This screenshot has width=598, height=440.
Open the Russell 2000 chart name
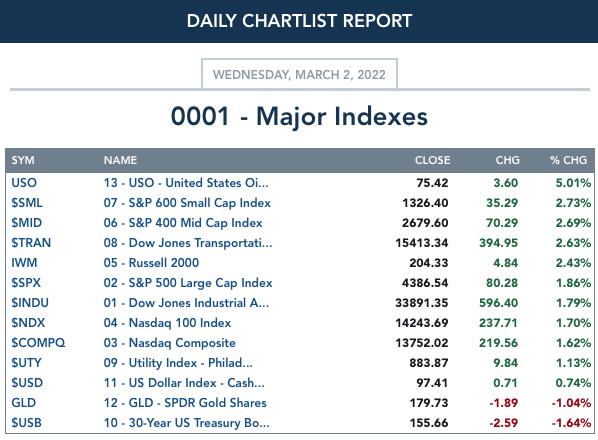point(151,263)
